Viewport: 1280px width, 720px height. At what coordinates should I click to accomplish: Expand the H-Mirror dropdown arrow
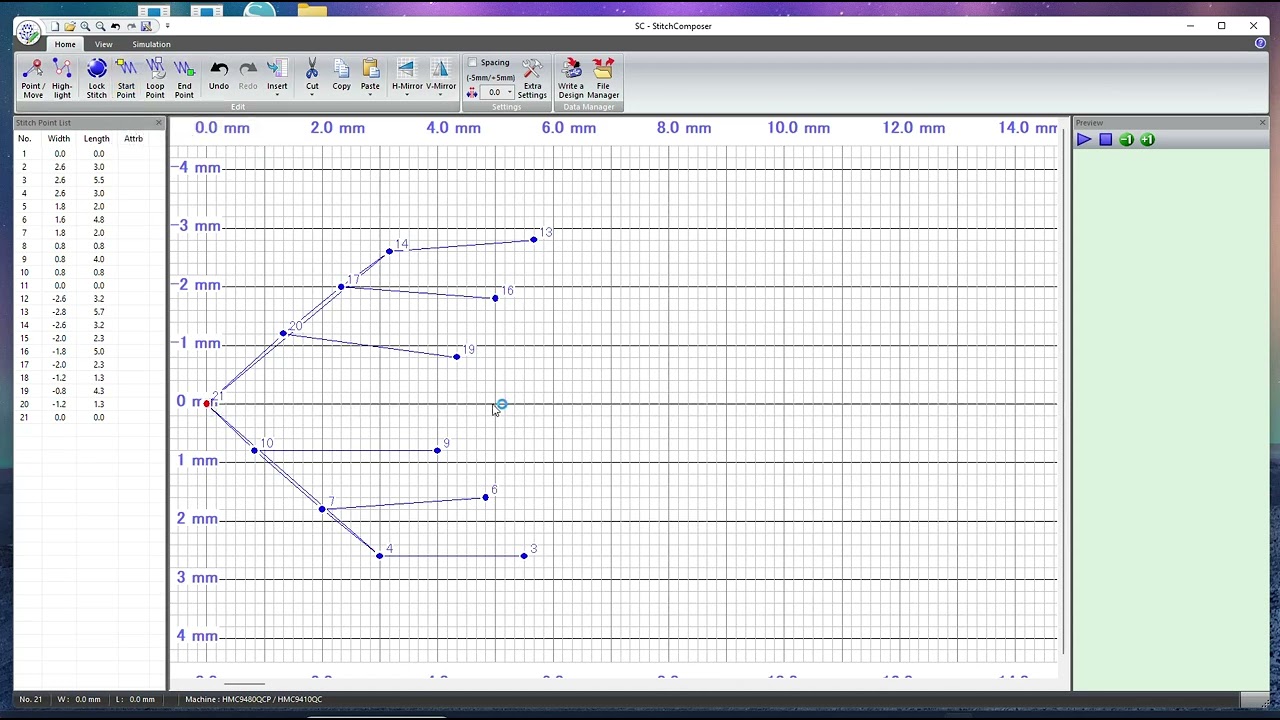pos(407,95)
